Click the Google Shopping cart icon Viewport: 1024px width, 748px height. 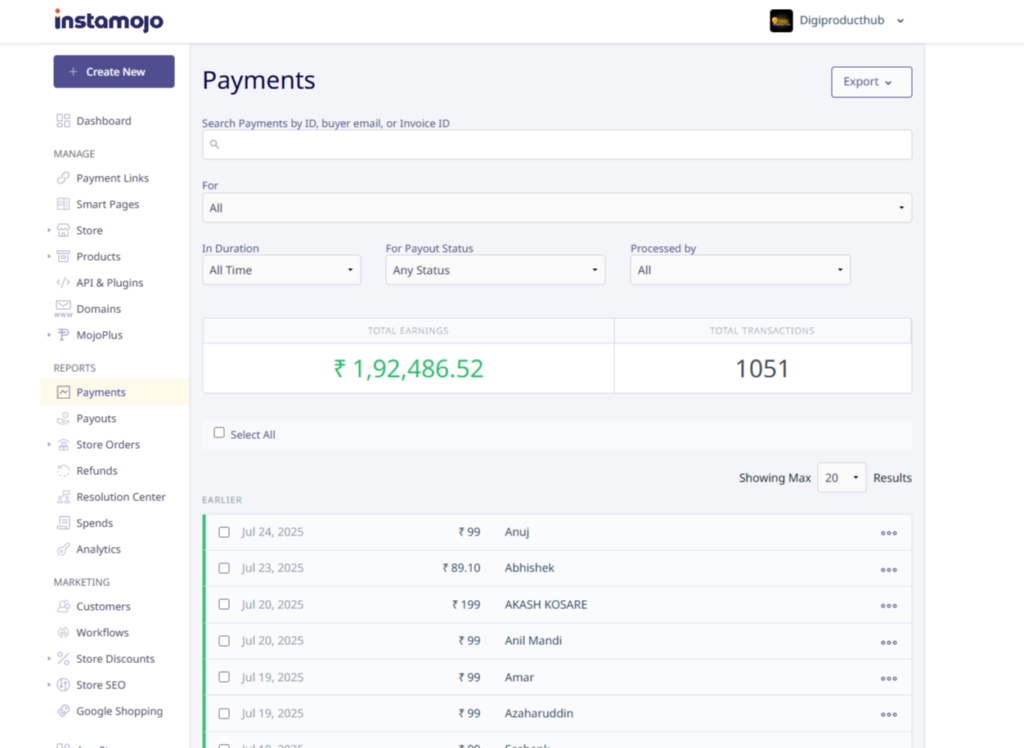tap(64, 712)
